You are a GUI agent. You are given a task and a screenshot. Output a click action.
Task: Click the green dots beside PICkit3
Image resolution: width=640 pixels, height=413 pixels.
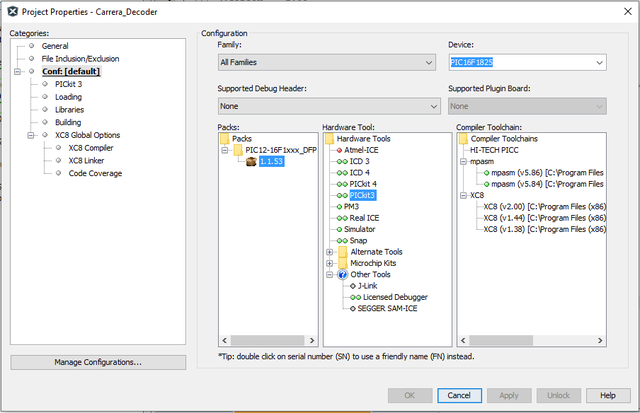342,195
